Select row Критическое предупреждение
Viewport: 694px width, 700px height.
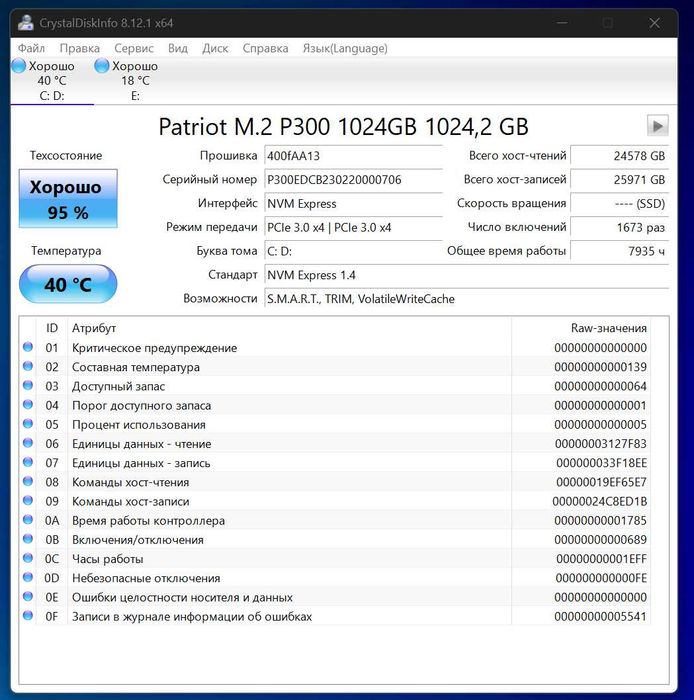click(x=335, y=347)
